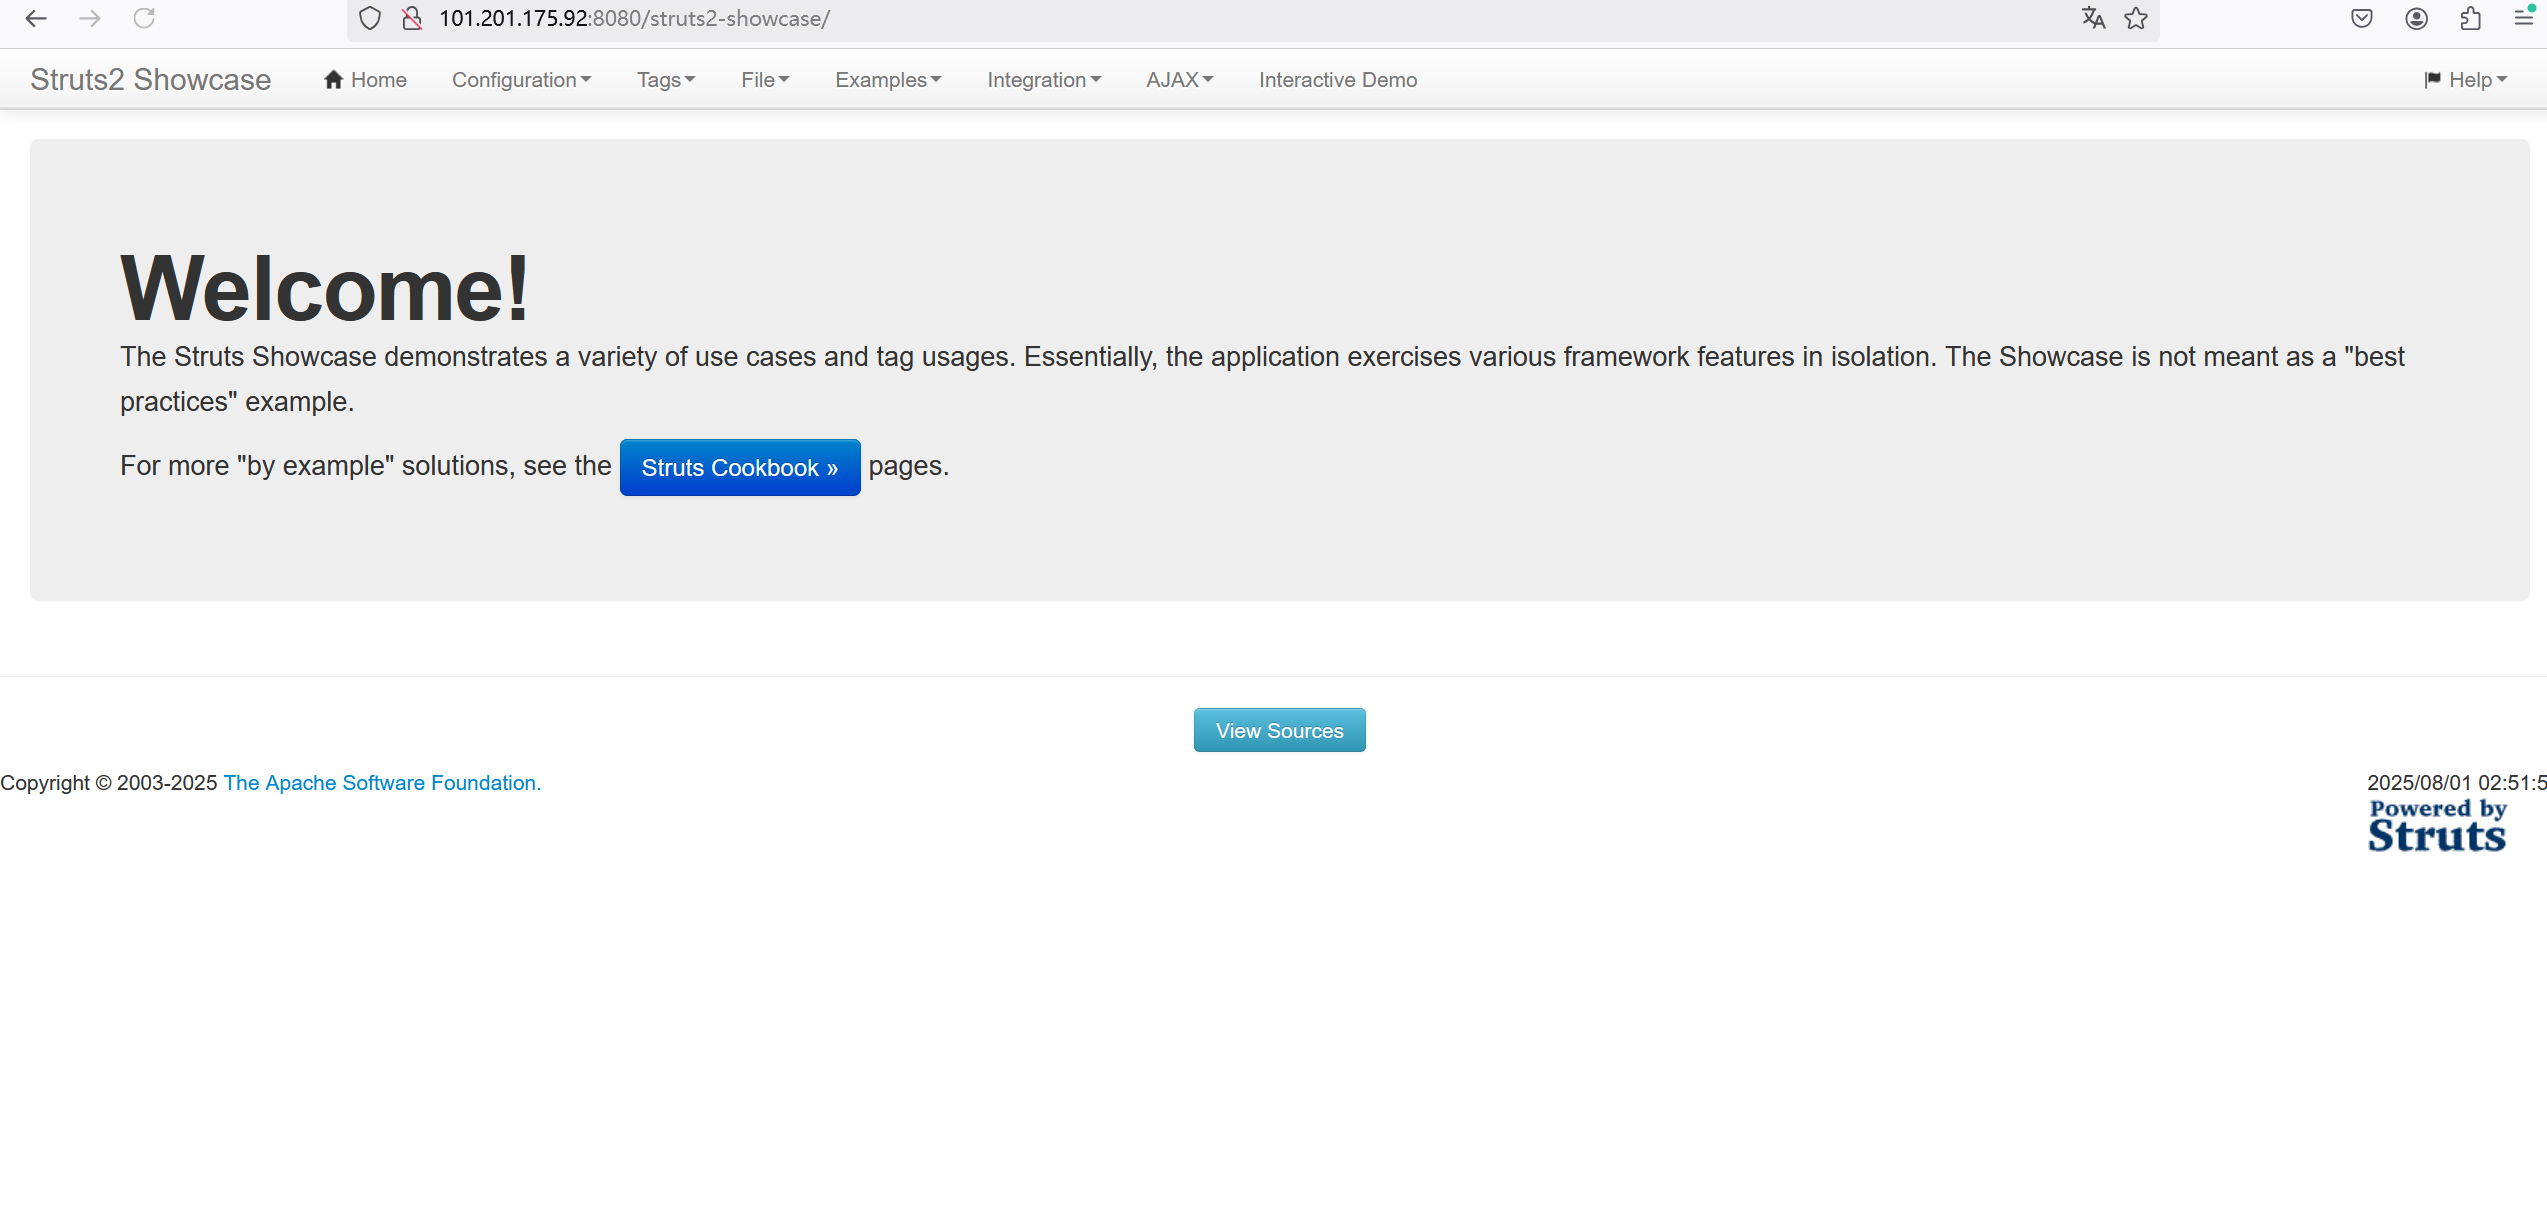Click the View Sources button
The height and width of the screenshot is (1215, 2547).
click(1279, 730)
